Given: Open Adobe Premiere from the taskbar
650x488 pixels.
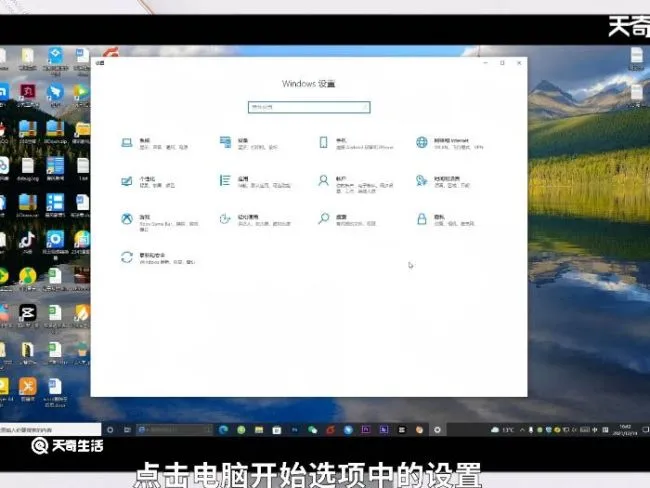Looking at the screenshot, I should [366, 430].
